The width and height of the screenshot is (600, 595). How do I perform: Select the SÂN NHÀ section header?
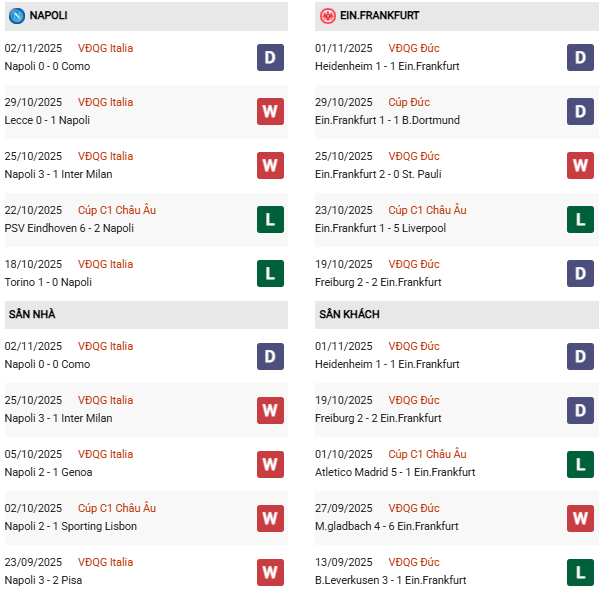32,314
